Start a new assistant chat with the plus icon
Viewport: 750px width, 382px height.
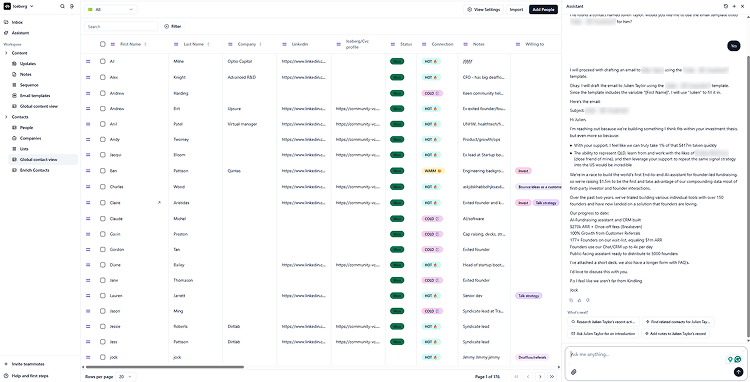(734, 7)
